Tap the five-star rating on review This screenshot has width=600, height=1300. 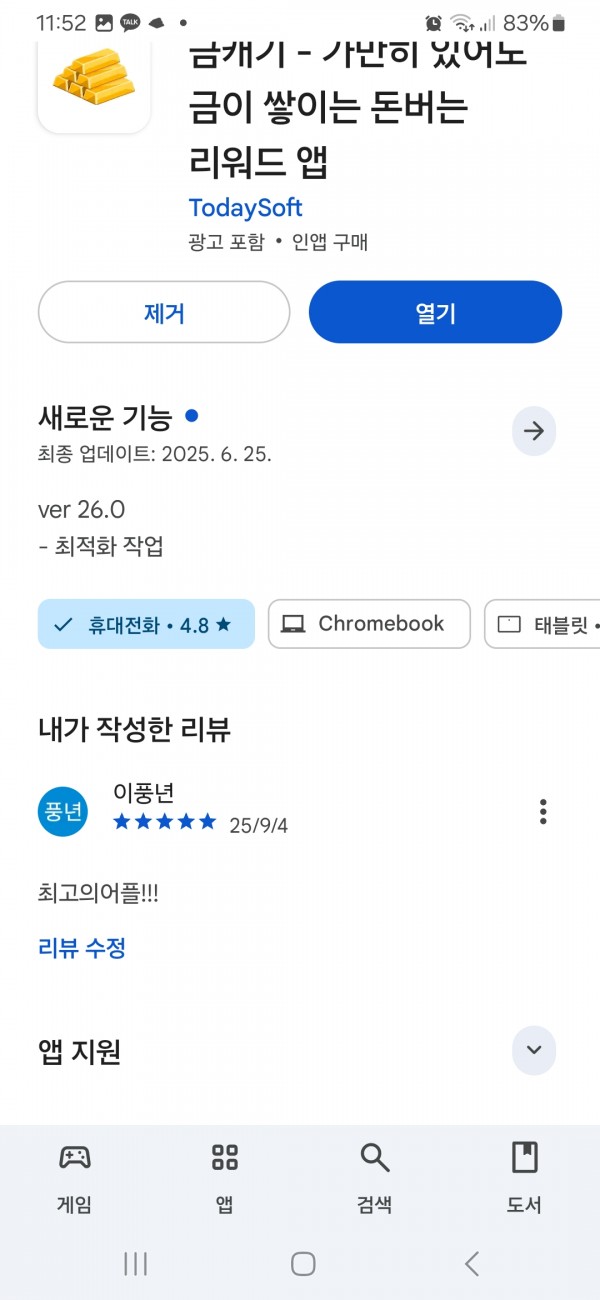164,822
